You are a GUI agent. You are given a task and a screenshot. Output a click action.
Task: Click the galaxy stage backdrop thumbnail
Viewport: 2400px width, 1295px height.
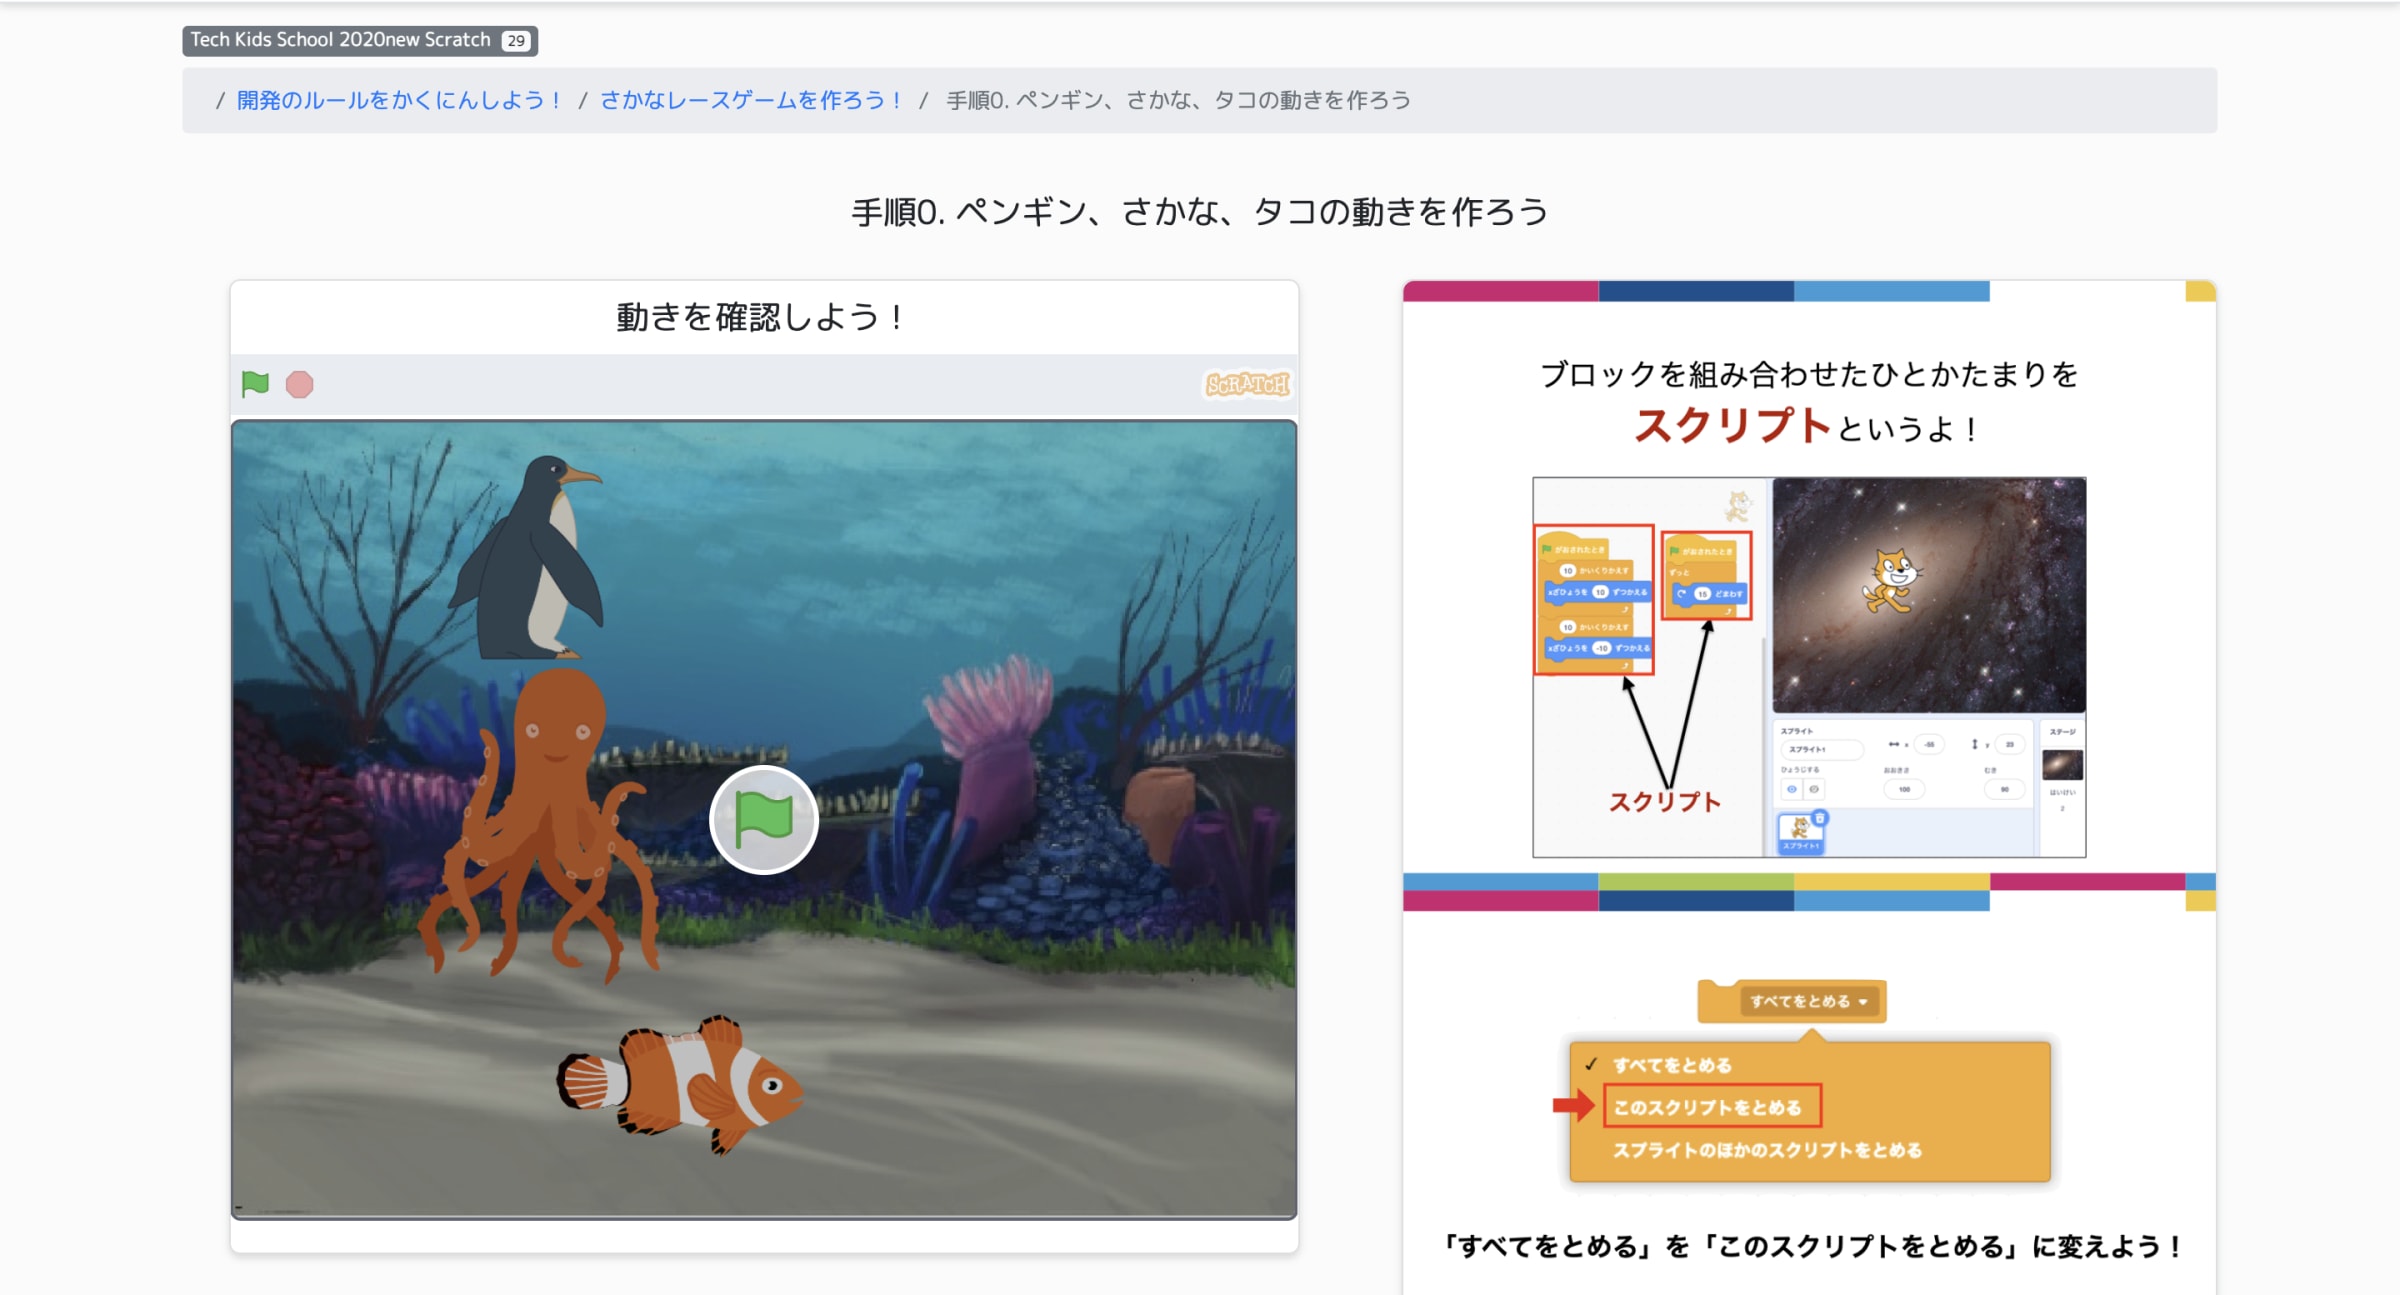tap(2062, 766)
